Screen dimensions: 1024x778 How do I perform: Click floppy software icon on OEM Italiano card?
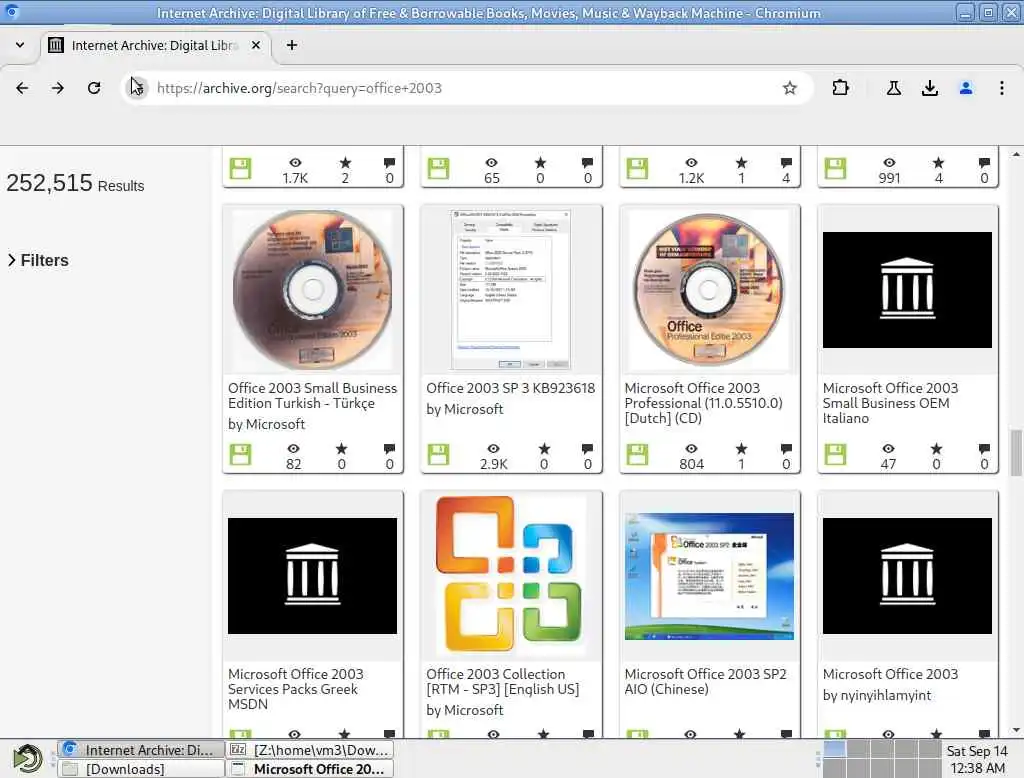click(835, 454)
